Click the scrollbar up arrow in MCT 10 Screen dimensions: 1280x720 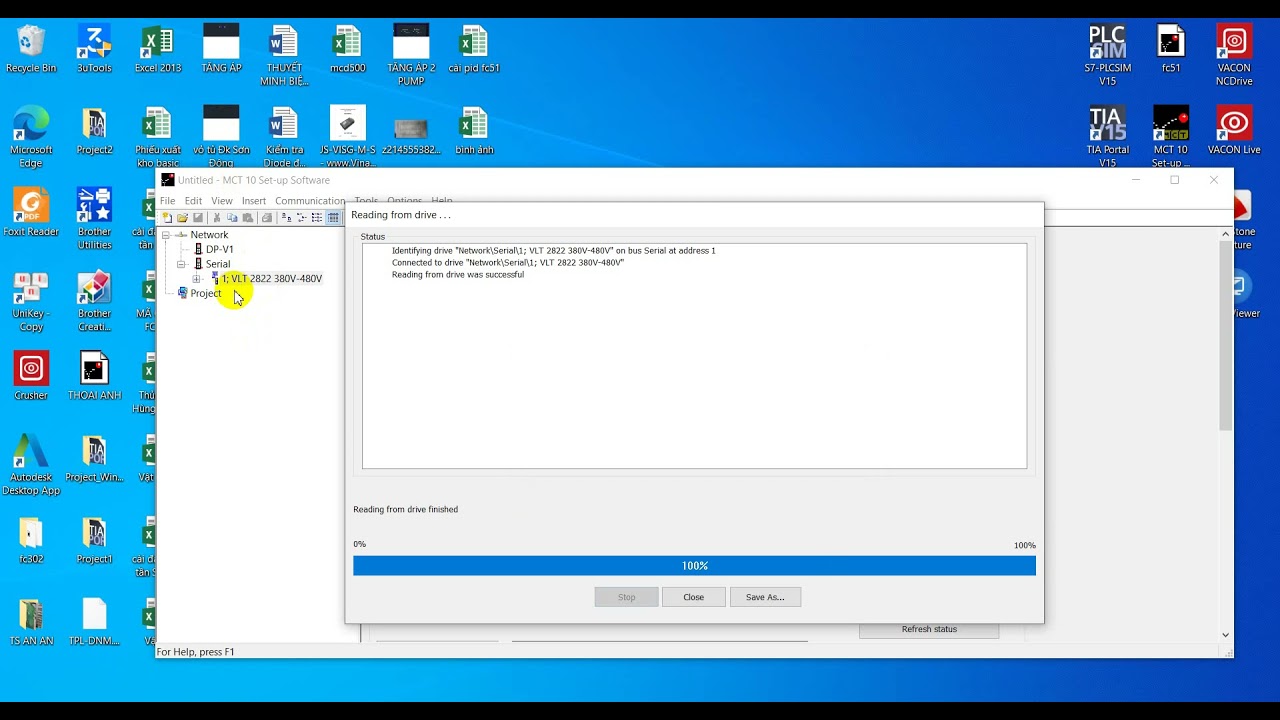pos(1226,234)
